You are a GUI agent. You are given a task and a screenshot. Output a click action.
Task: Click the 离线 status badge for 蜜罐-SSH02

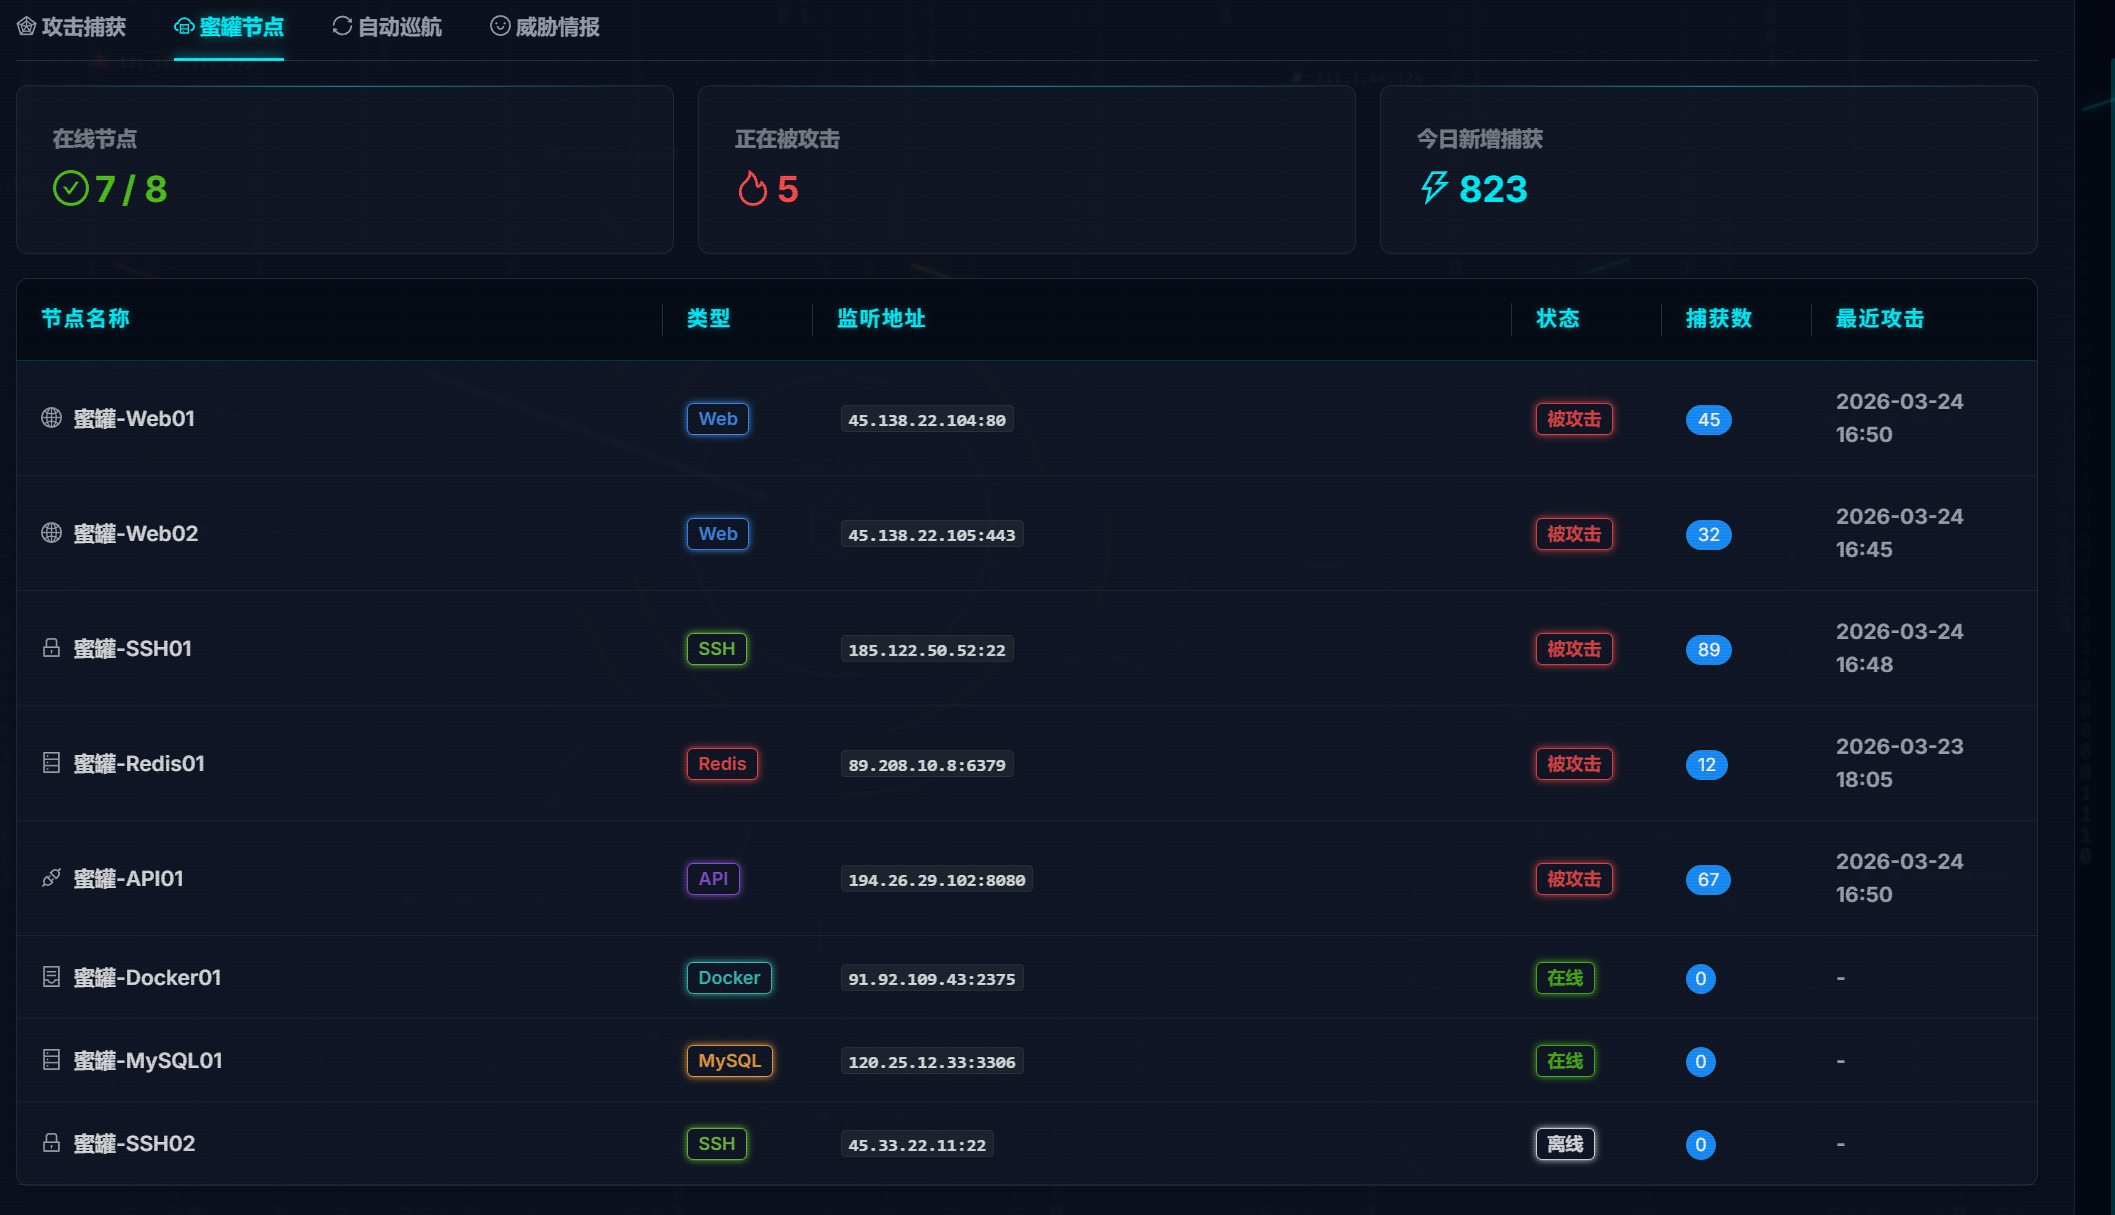pyautogui.click(x=1565, y=1144)
